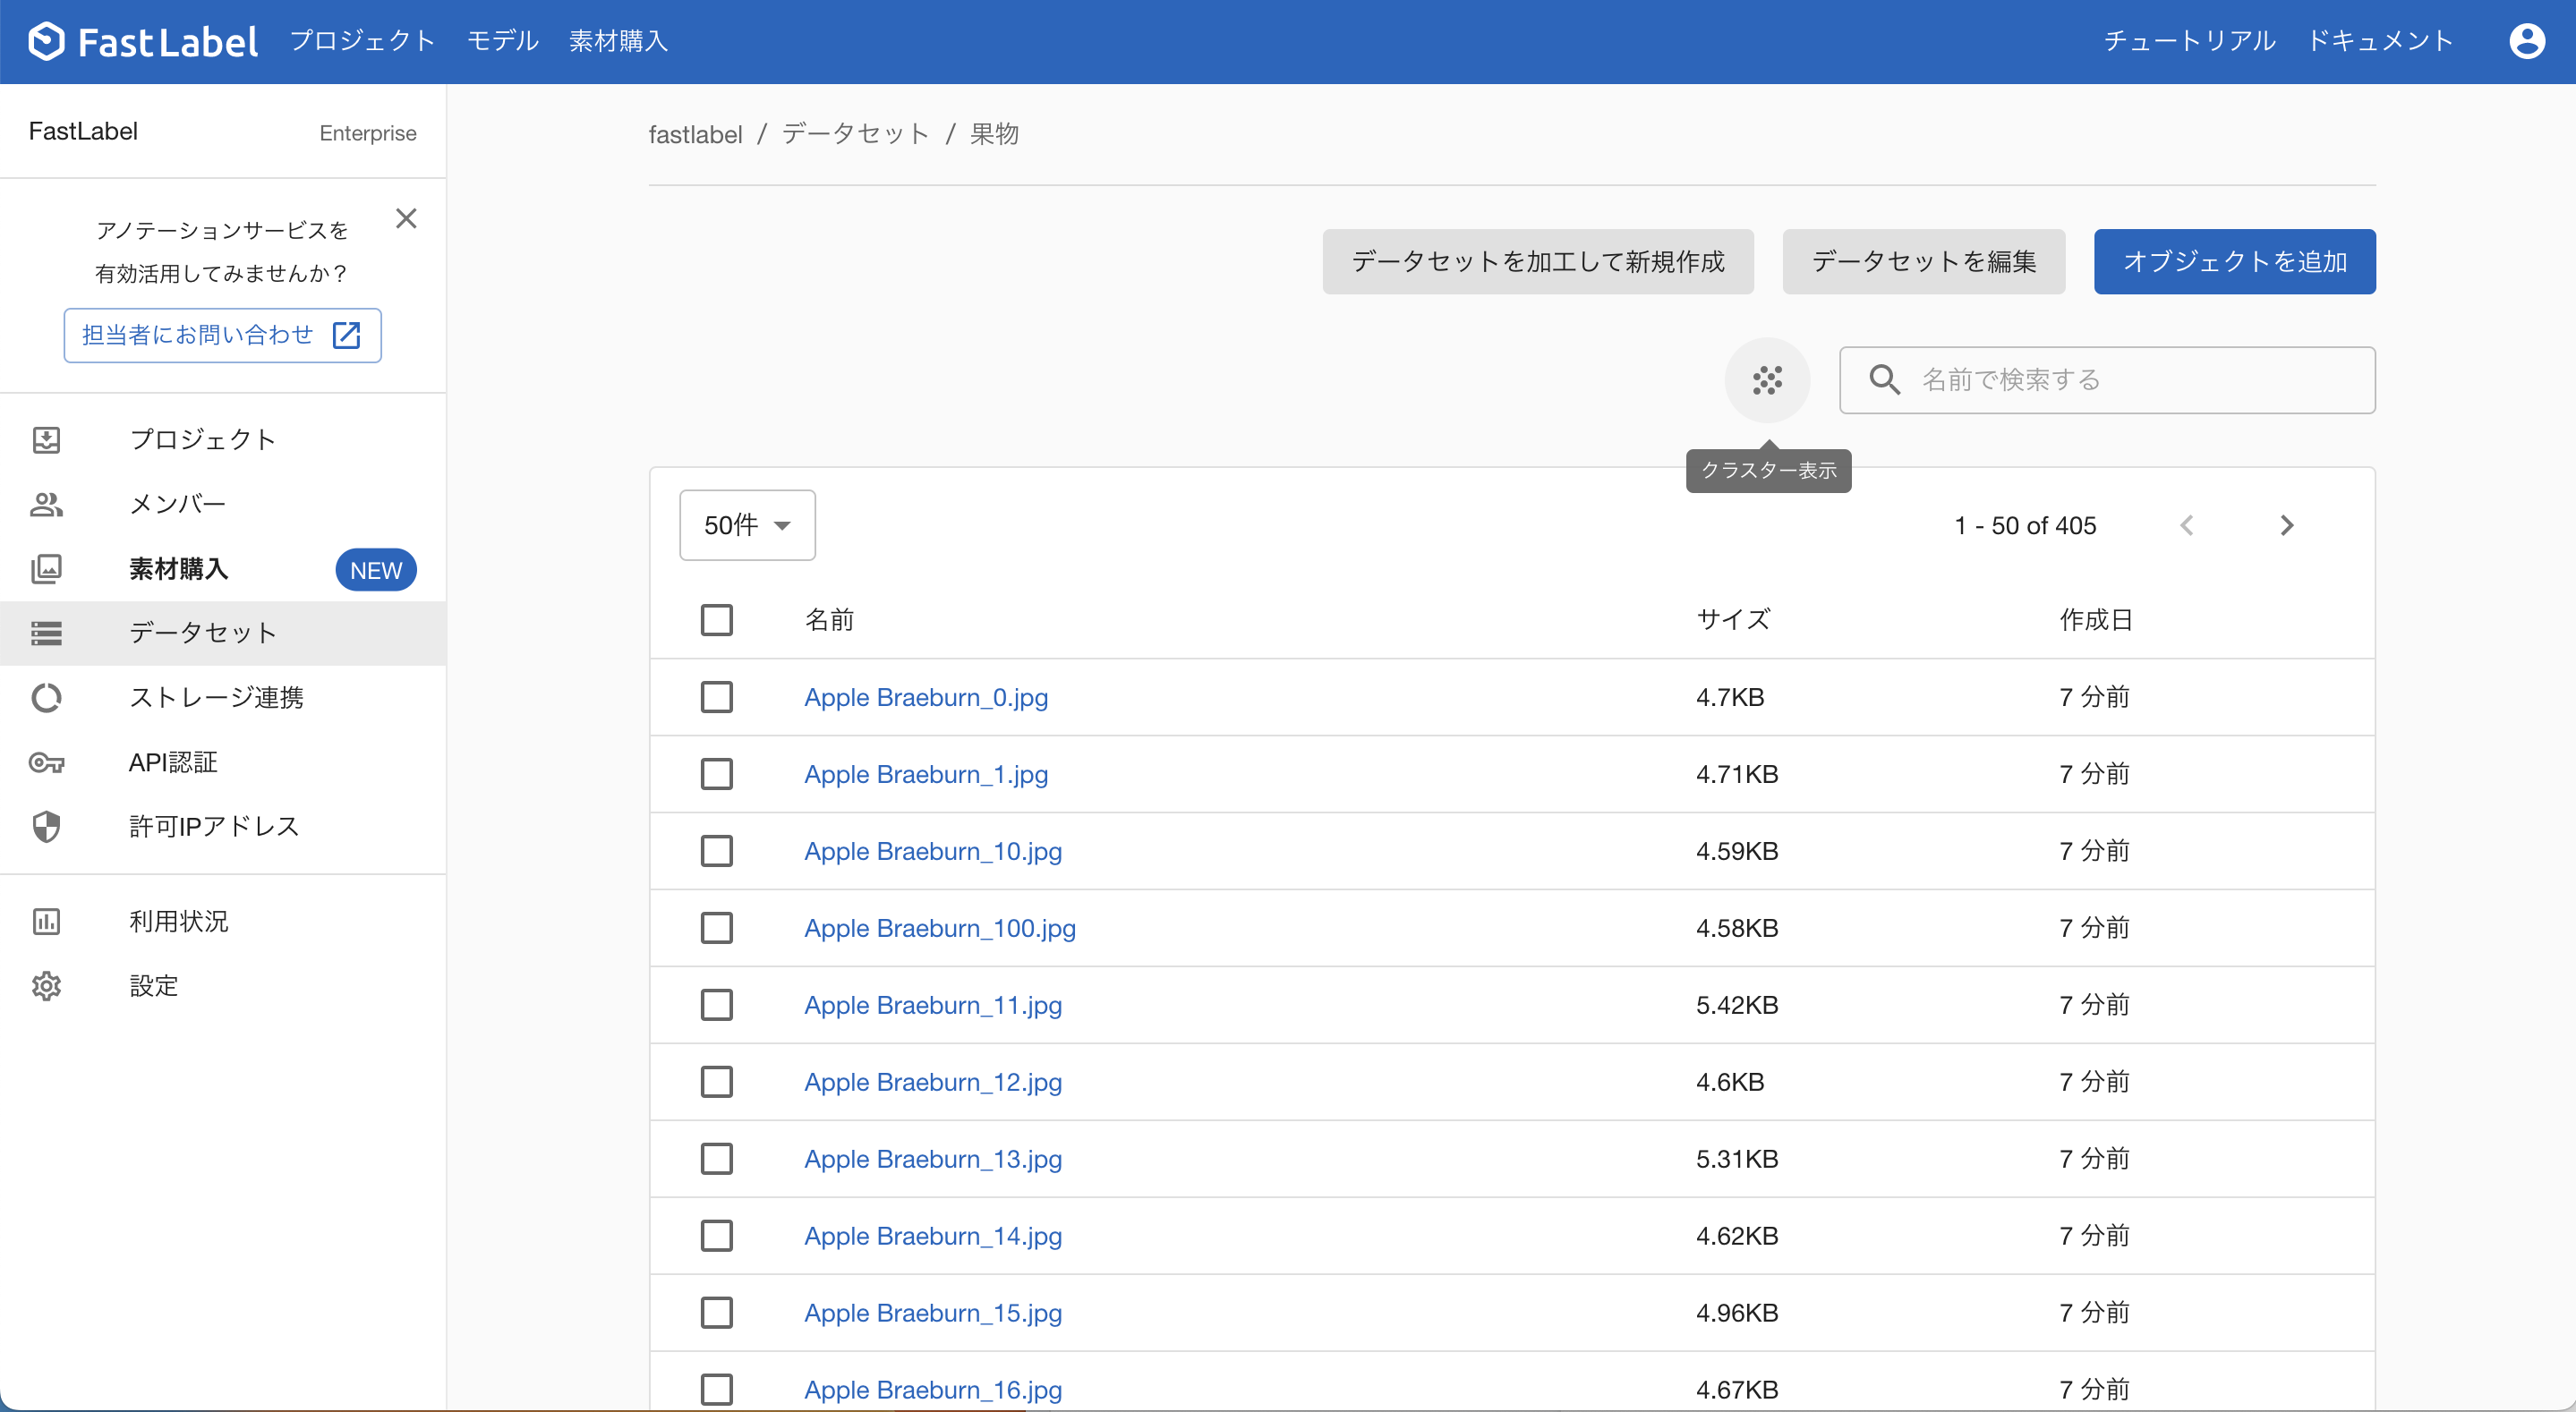Viewport: 2576px width, 1412px height.
Task: Click the 名前で検索する search field
Action: [x=2130, y=380]
